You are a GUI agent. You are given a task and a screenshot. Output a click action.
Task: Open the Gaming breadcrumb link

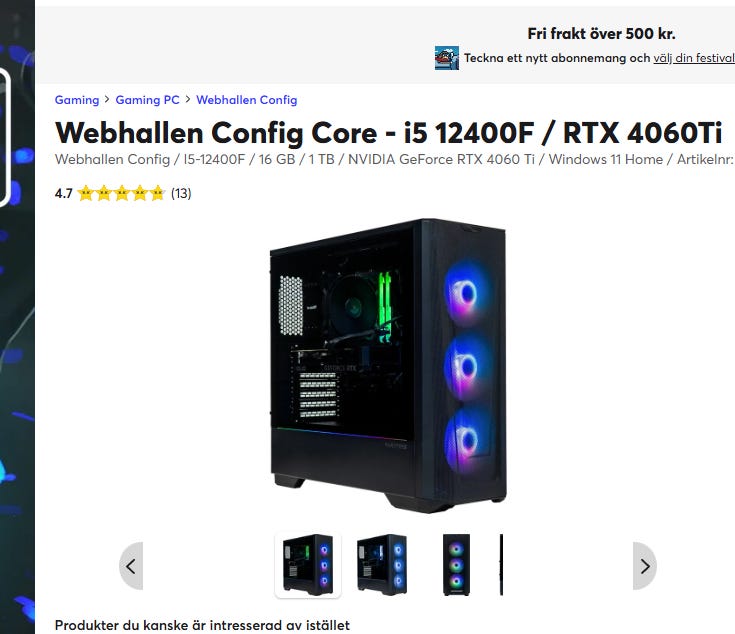77,100
